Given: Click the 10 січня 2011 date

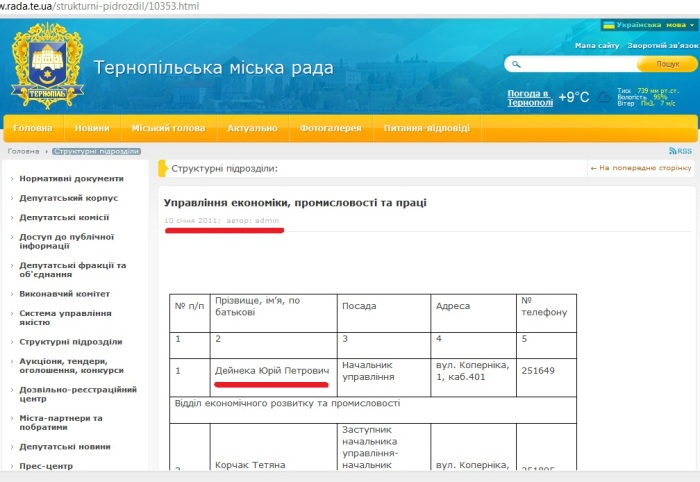Looking at the screenshot, I should click(191, 220).
